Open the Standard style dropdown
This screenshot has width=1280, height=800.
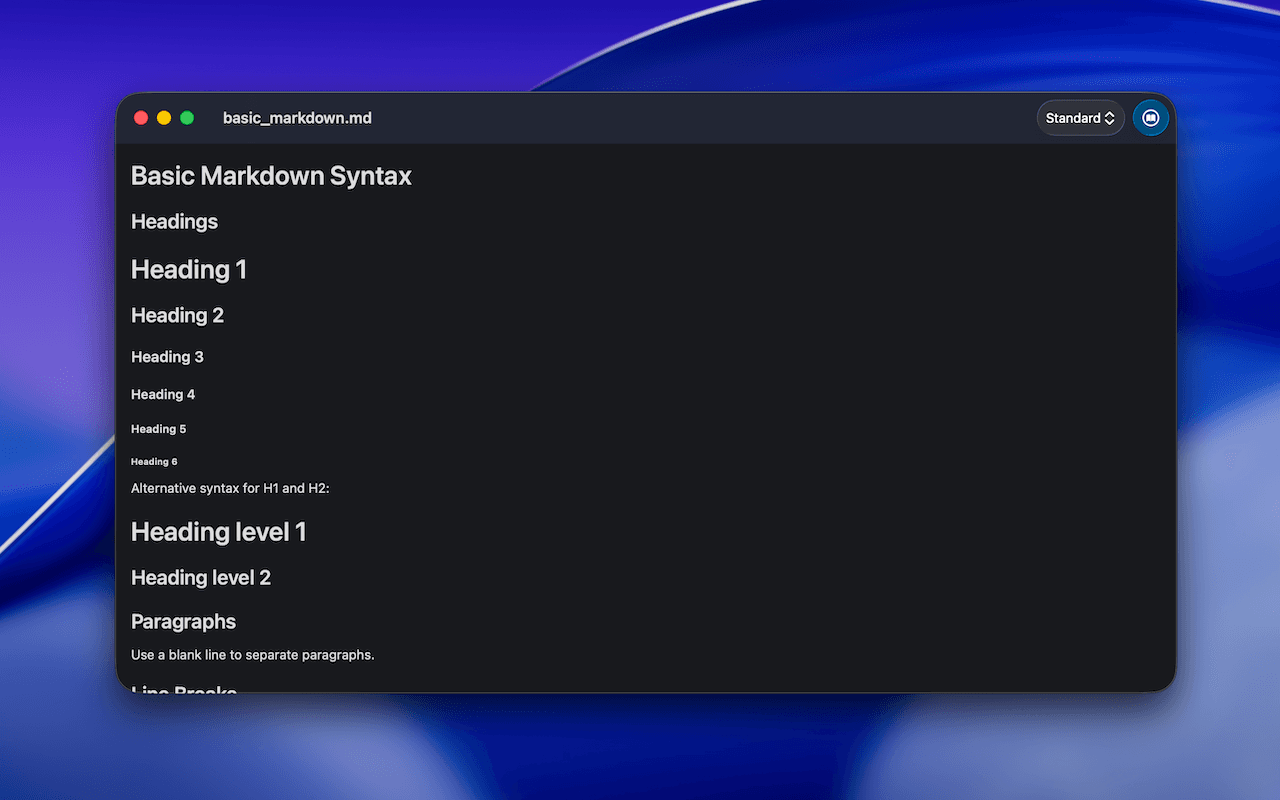(1080, 118)
